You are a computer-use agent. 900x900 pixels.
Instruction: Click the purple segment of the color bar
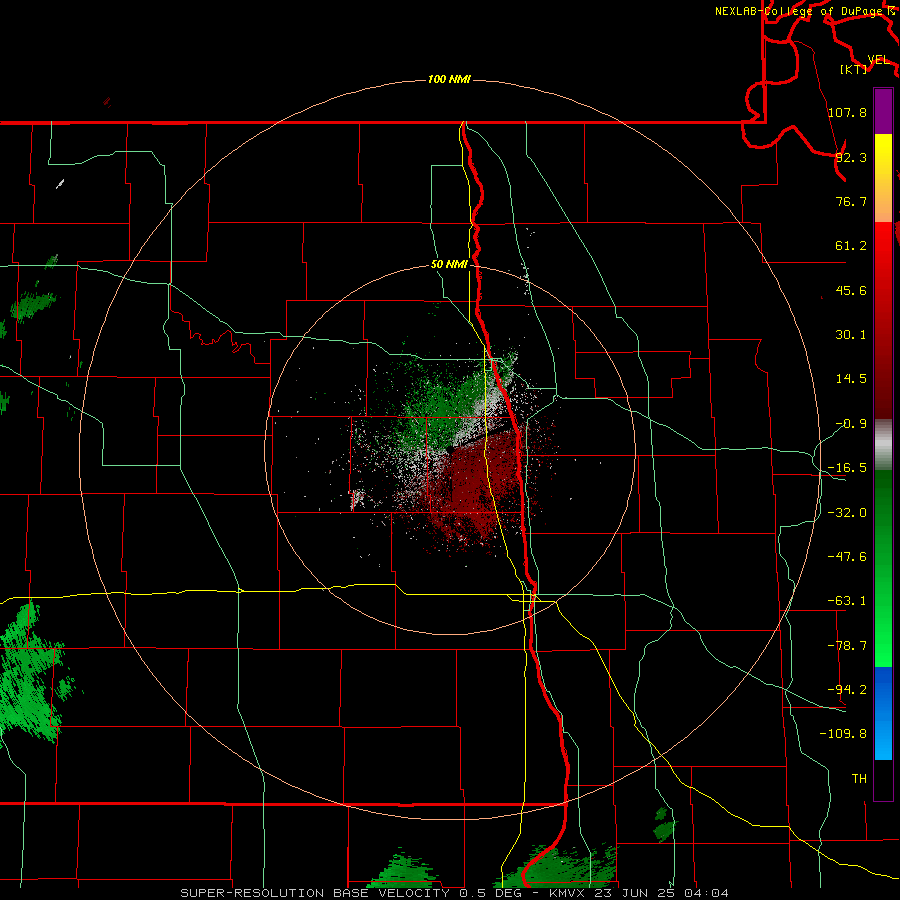click(x=883, y=112)
